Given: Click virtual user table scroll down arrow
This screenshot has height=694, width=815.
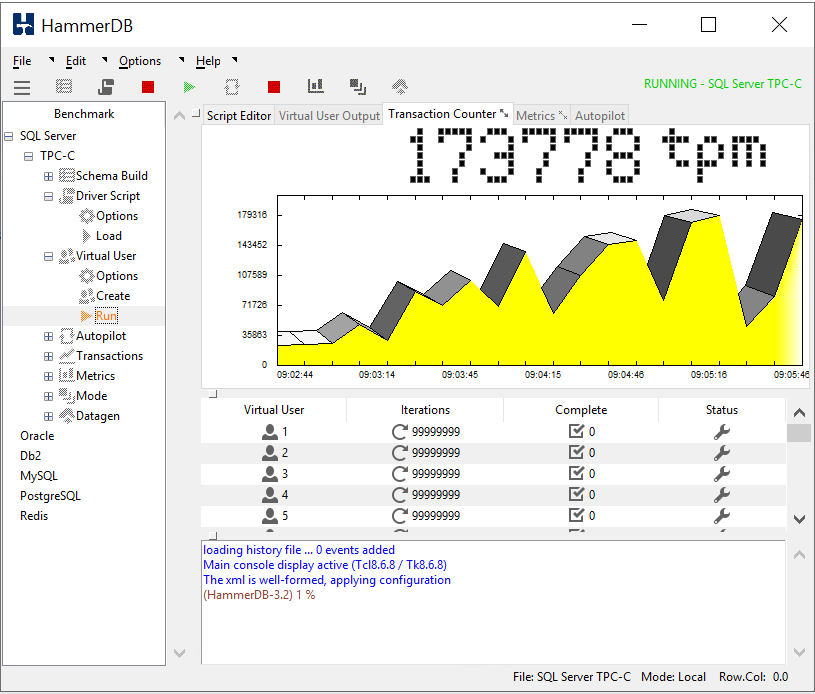Looking at the screenshot, I should click(x=799, y=519).
